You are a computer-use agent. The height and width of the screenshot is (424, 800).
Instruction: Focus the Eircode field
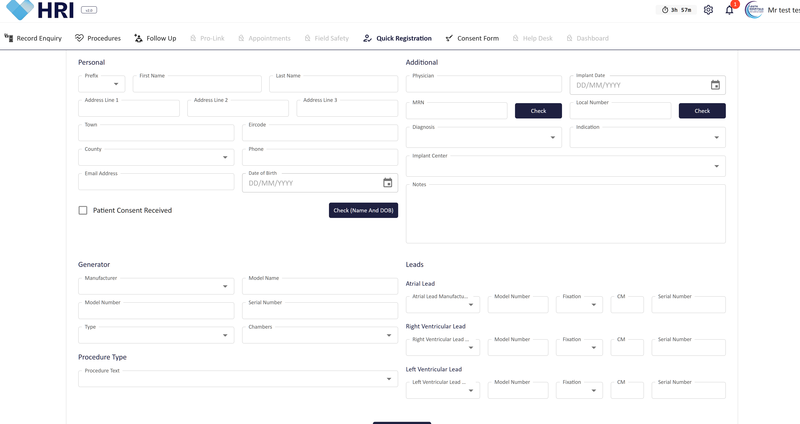point(320,133)
